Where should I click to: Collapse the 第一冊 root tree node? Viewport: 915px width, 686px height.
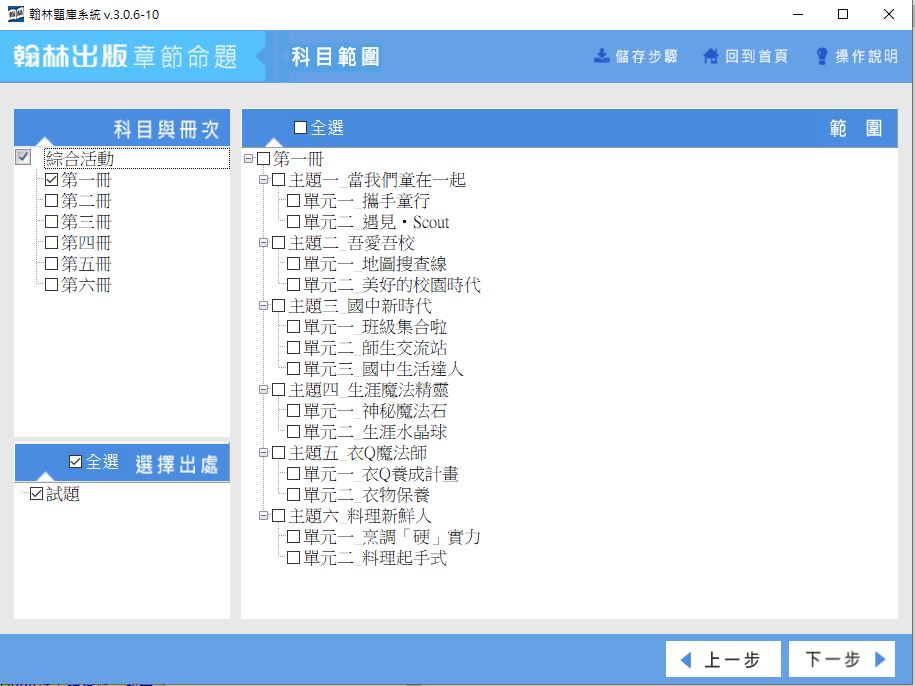point(249,159)
